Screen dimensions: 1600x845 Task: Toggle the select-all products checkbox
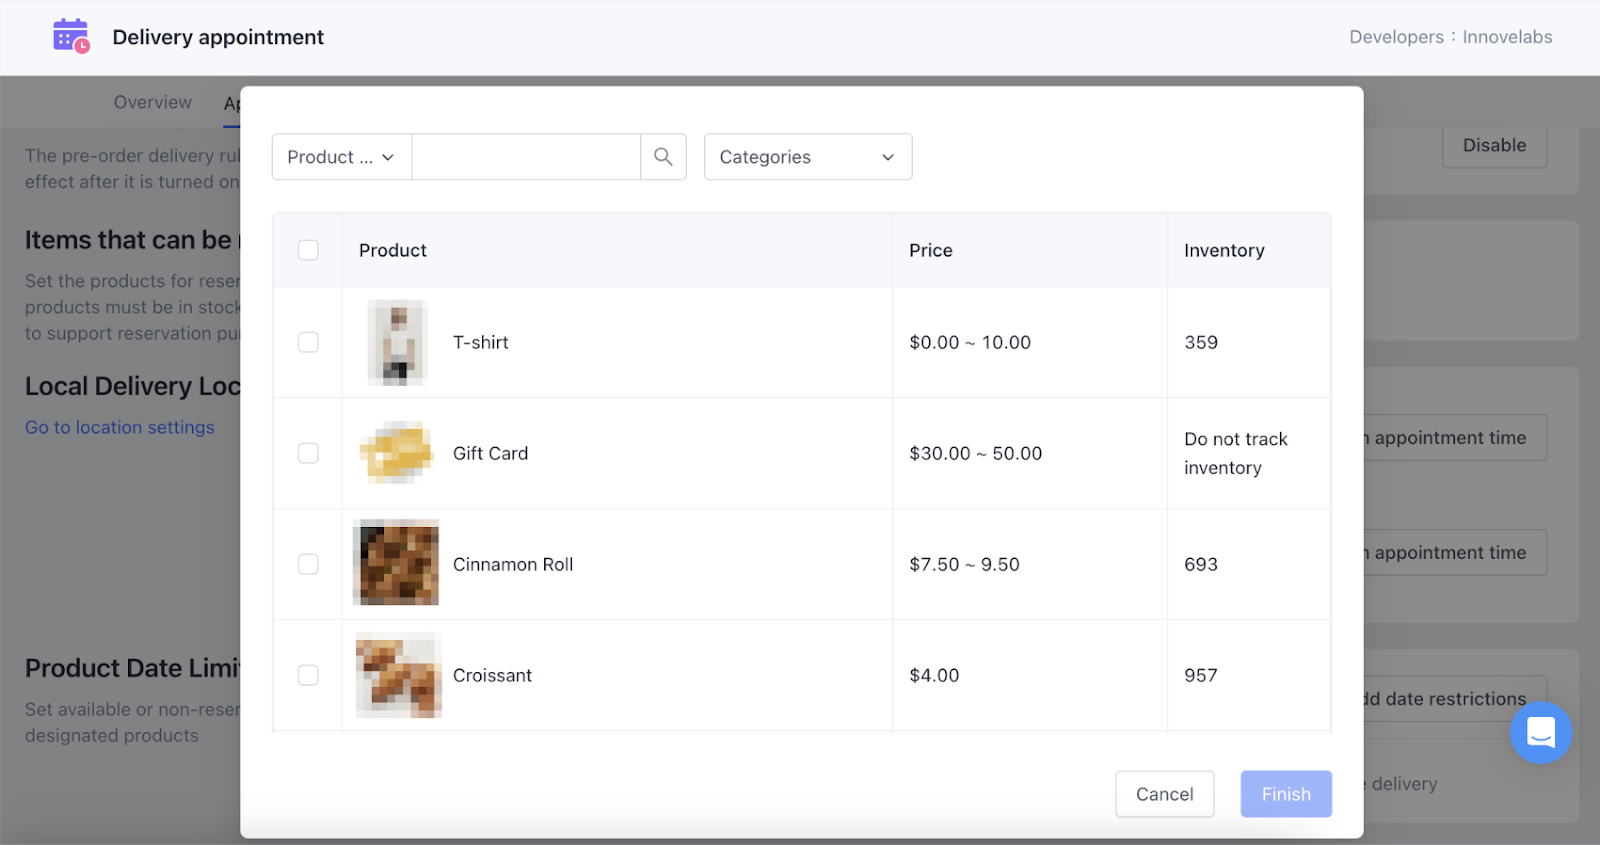point(308,250)
